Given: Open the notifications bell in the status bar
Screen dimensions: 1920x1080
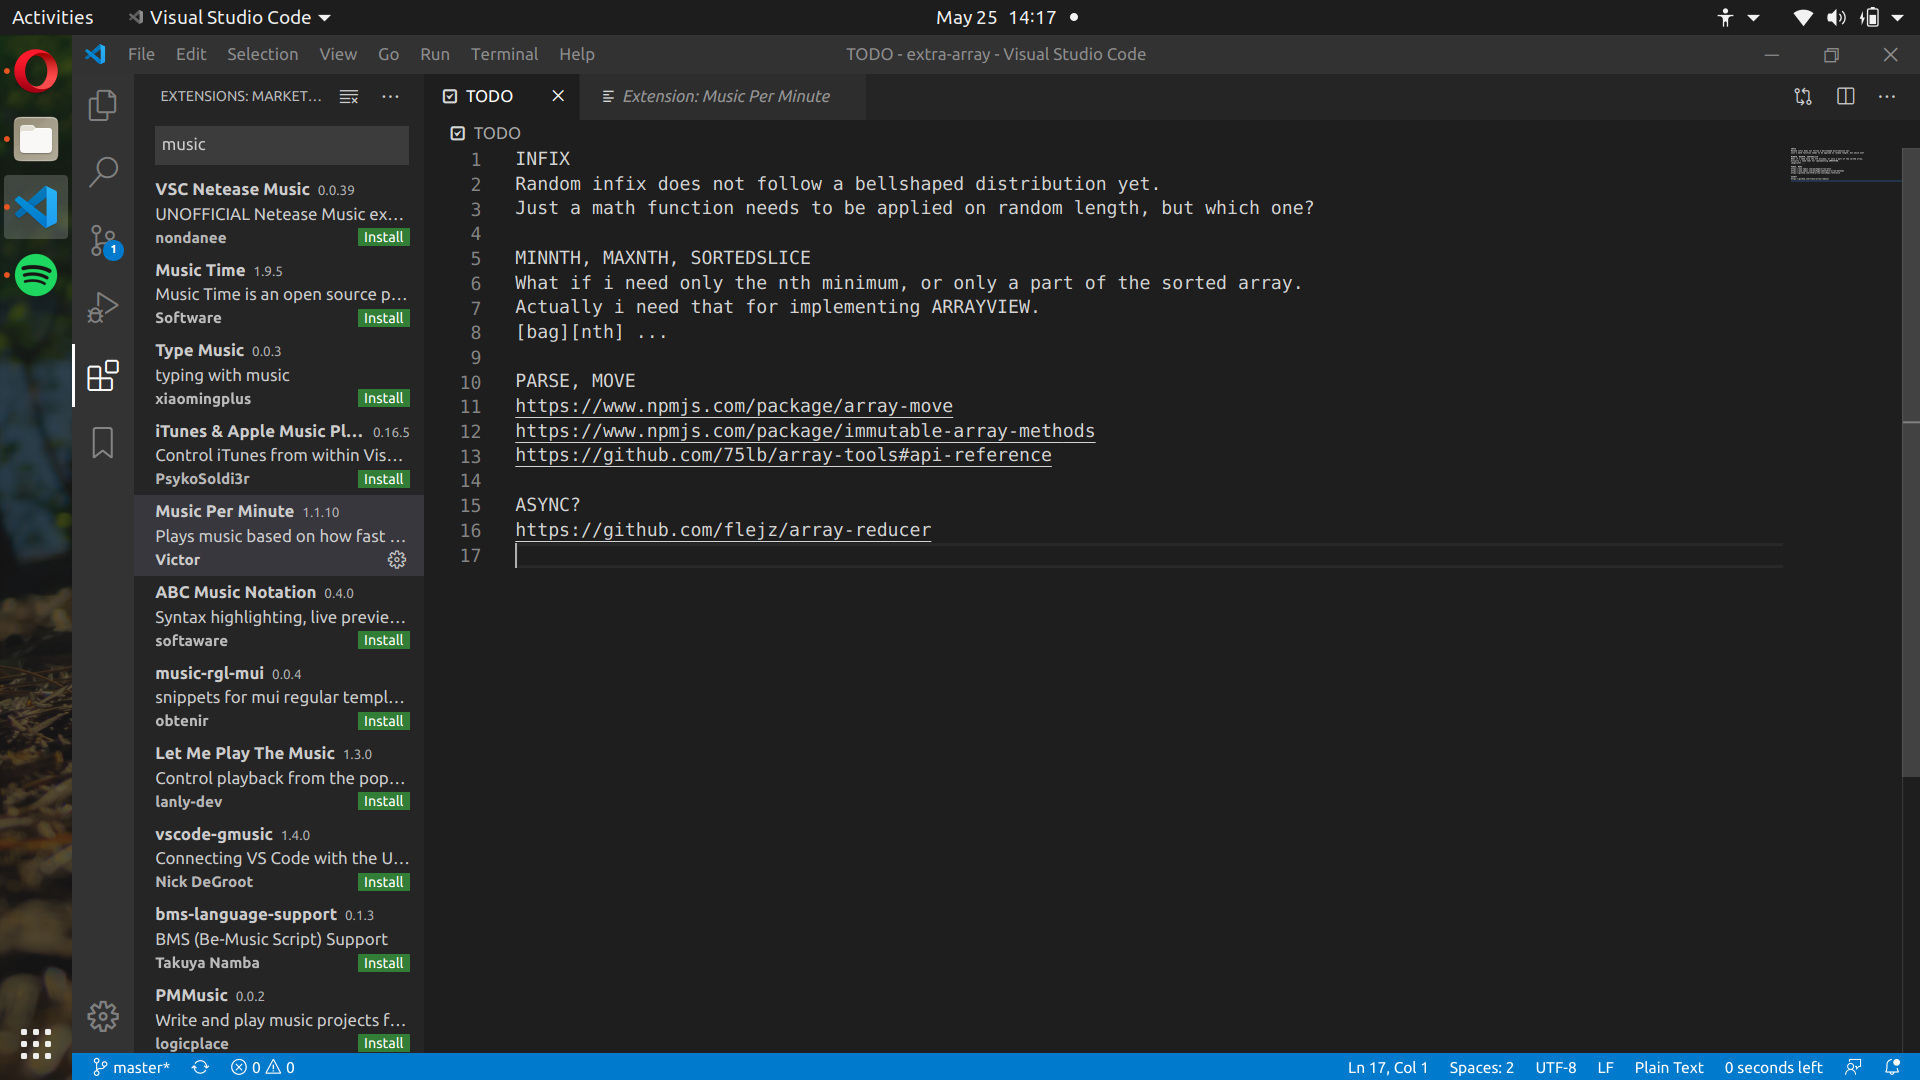Looking at the screenshot, I should tap(1890, 1067).
